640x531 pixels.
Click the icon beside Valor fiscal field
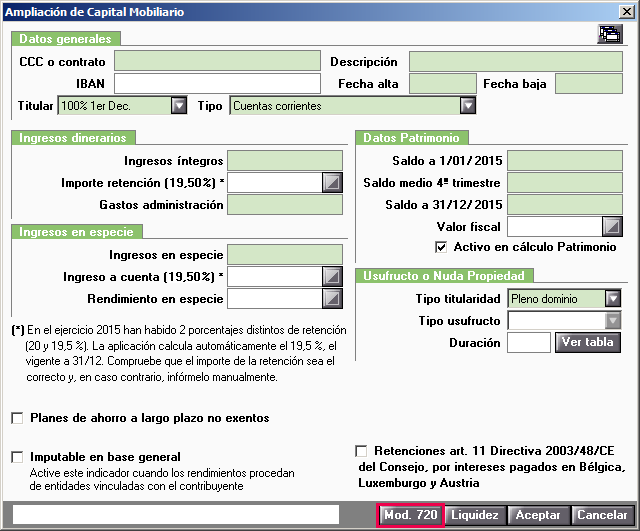coord(612,226)
